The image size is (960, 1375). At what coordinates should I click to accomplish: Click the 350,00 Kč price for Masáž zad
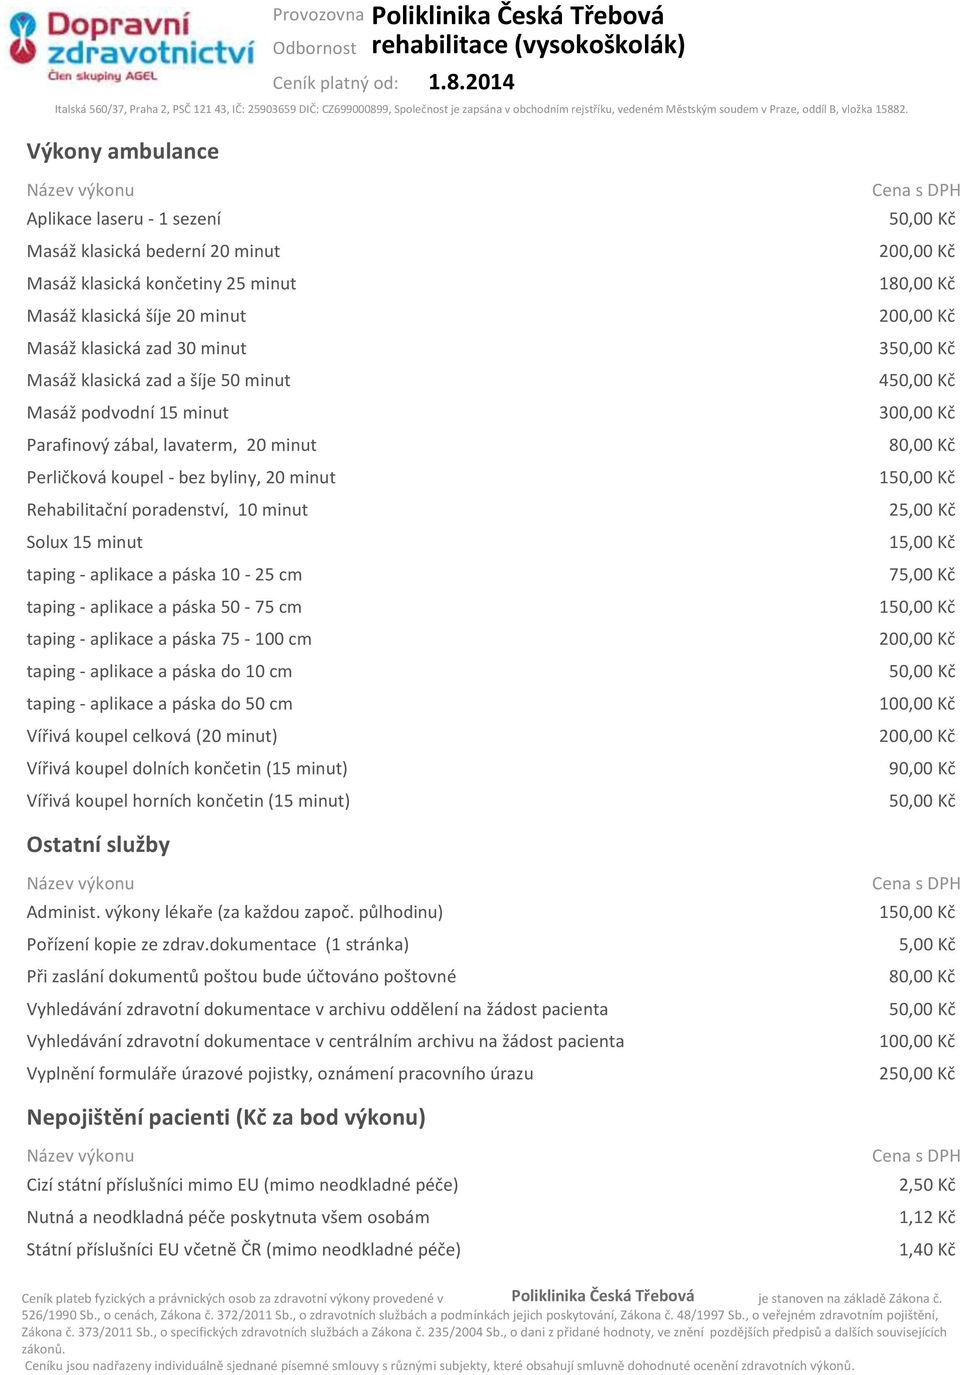point(917,348)
